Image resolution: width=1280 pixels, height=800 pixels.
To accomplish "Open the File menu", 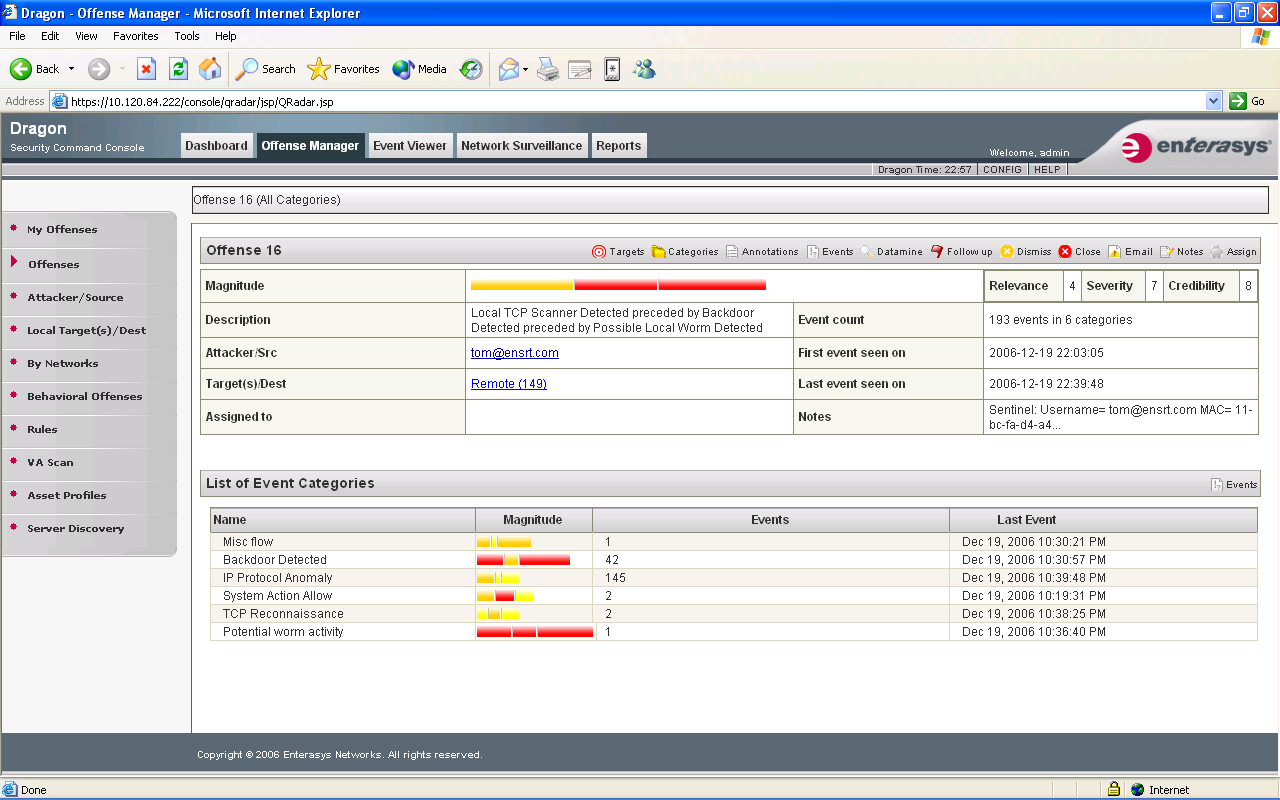I will [x=17, y=36].
